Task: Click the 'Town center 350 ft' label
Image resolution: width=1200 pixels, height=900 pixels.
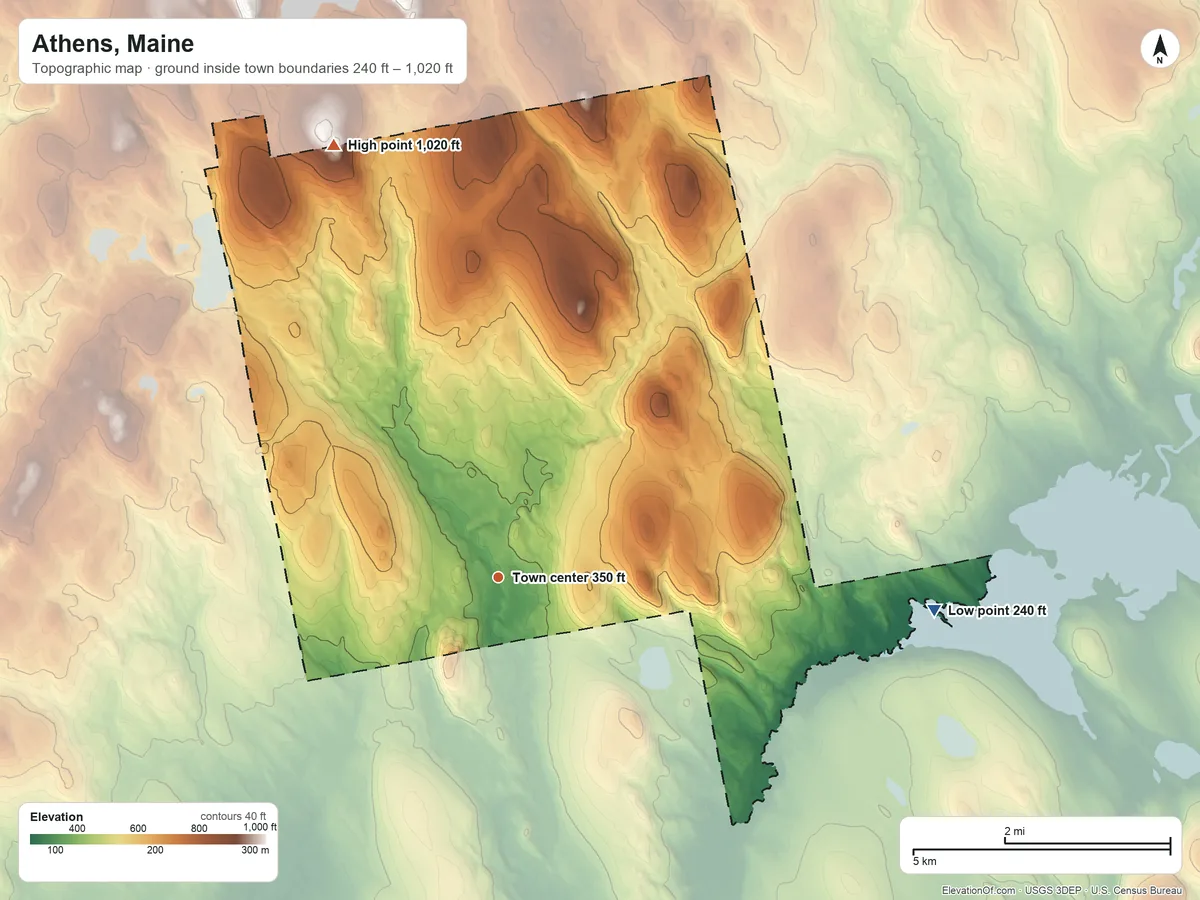Action: click(x=568, y=577)
